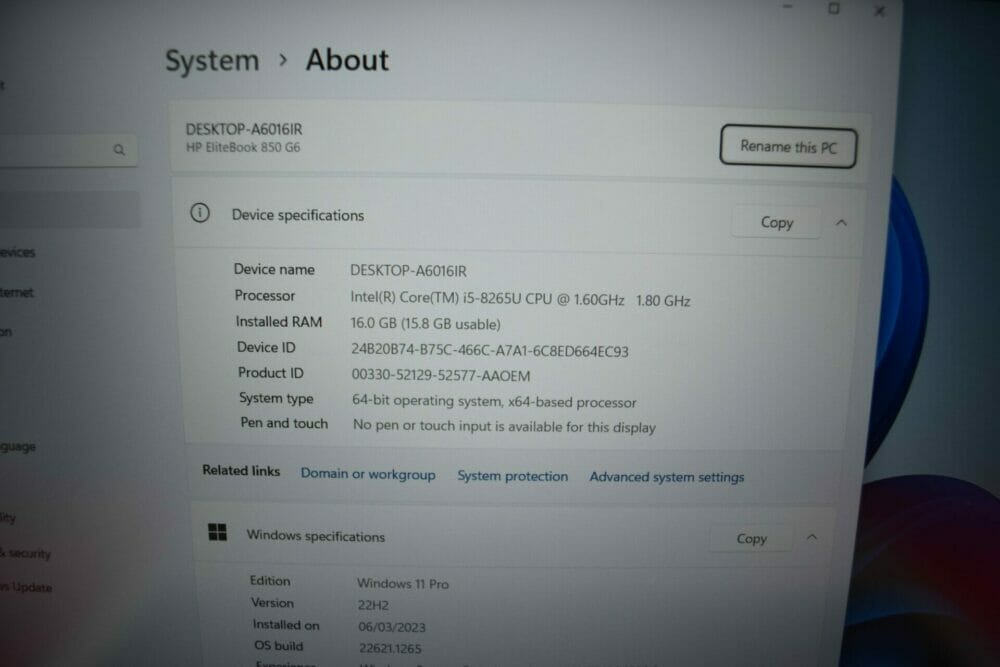
Task: Select the Intel(R) Core(TM) i5-8265U processor text
Action: [520, 299]
